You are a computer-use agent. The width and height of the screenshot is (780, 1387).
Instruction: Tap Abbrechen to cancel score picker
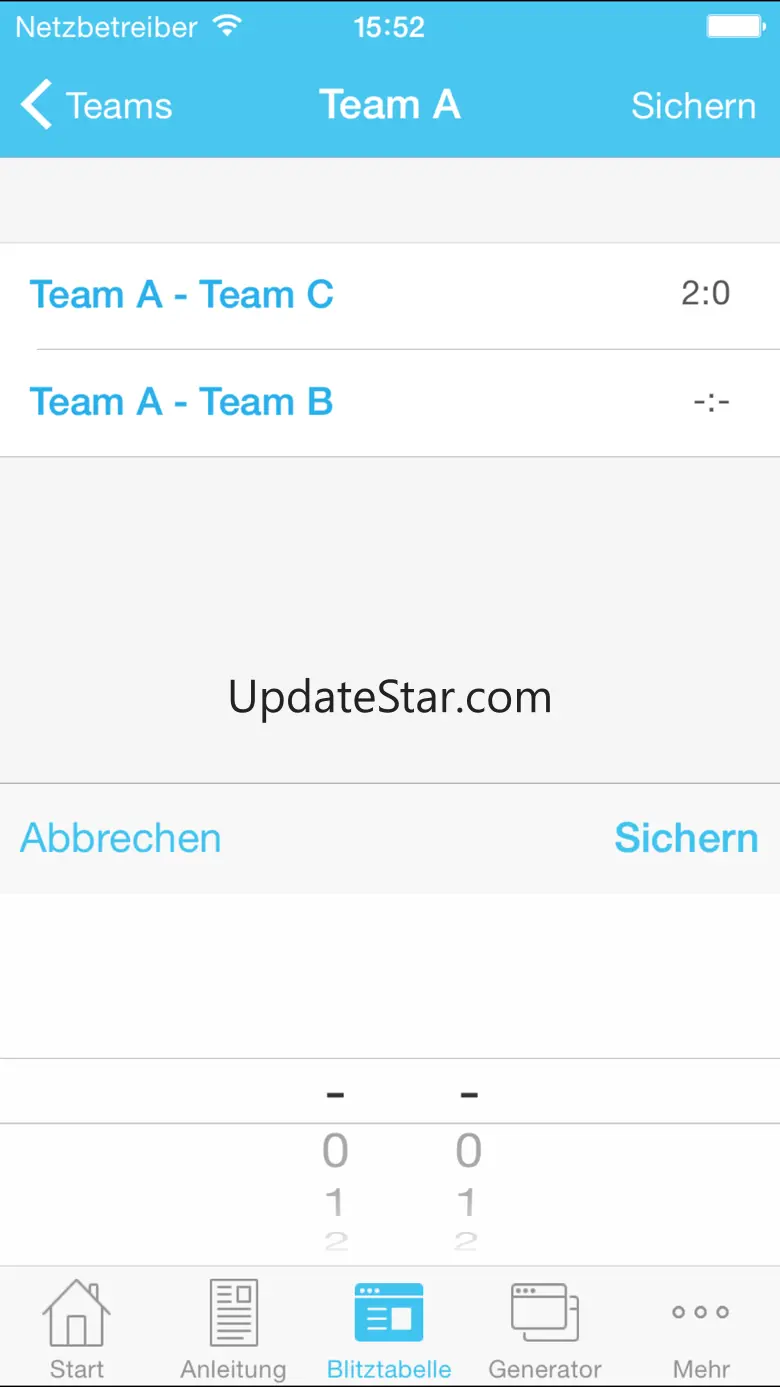pos(121,838)
